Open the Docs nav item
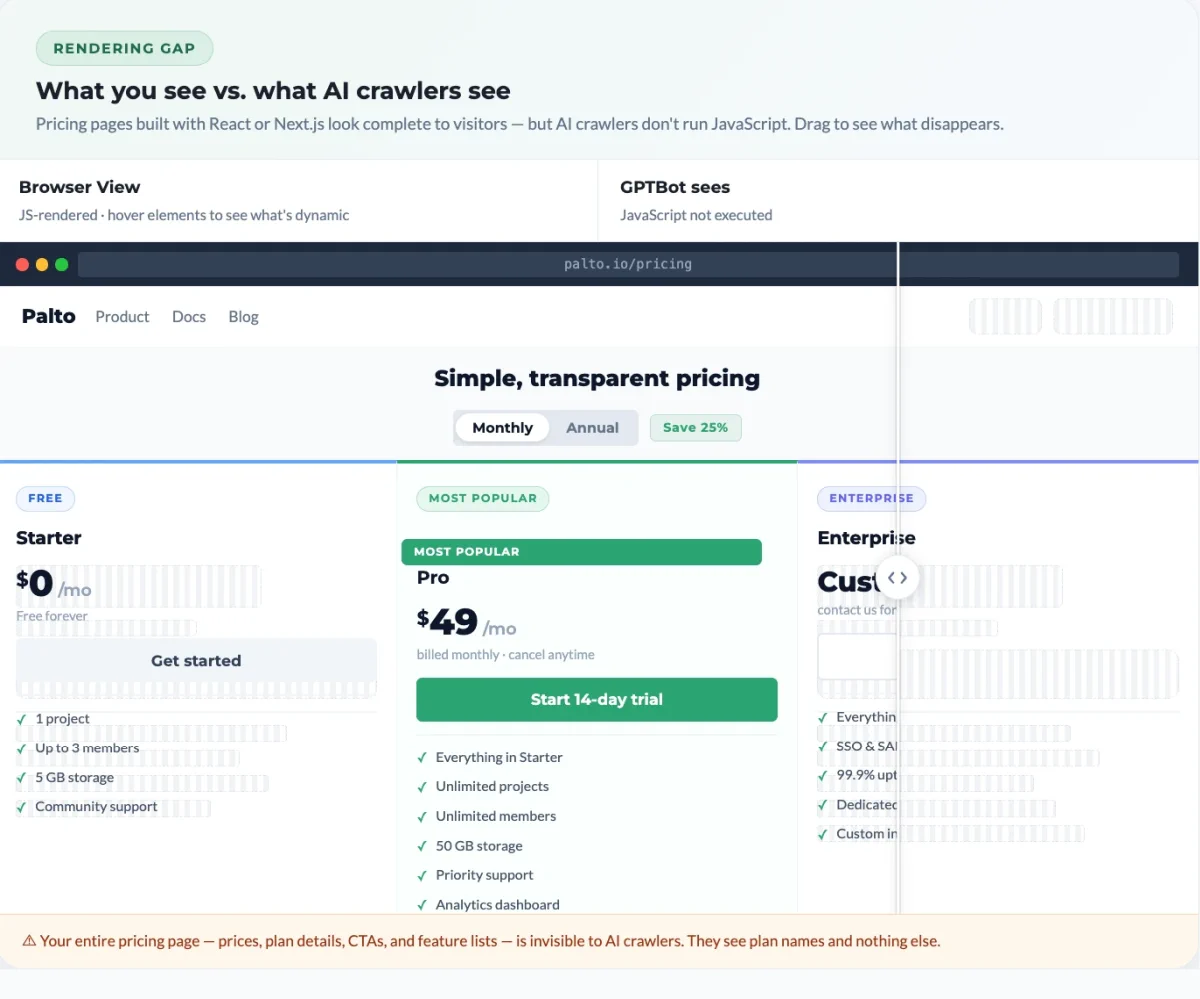The height and width of the screenshot is (999, 1200). (x=189, y=316)
